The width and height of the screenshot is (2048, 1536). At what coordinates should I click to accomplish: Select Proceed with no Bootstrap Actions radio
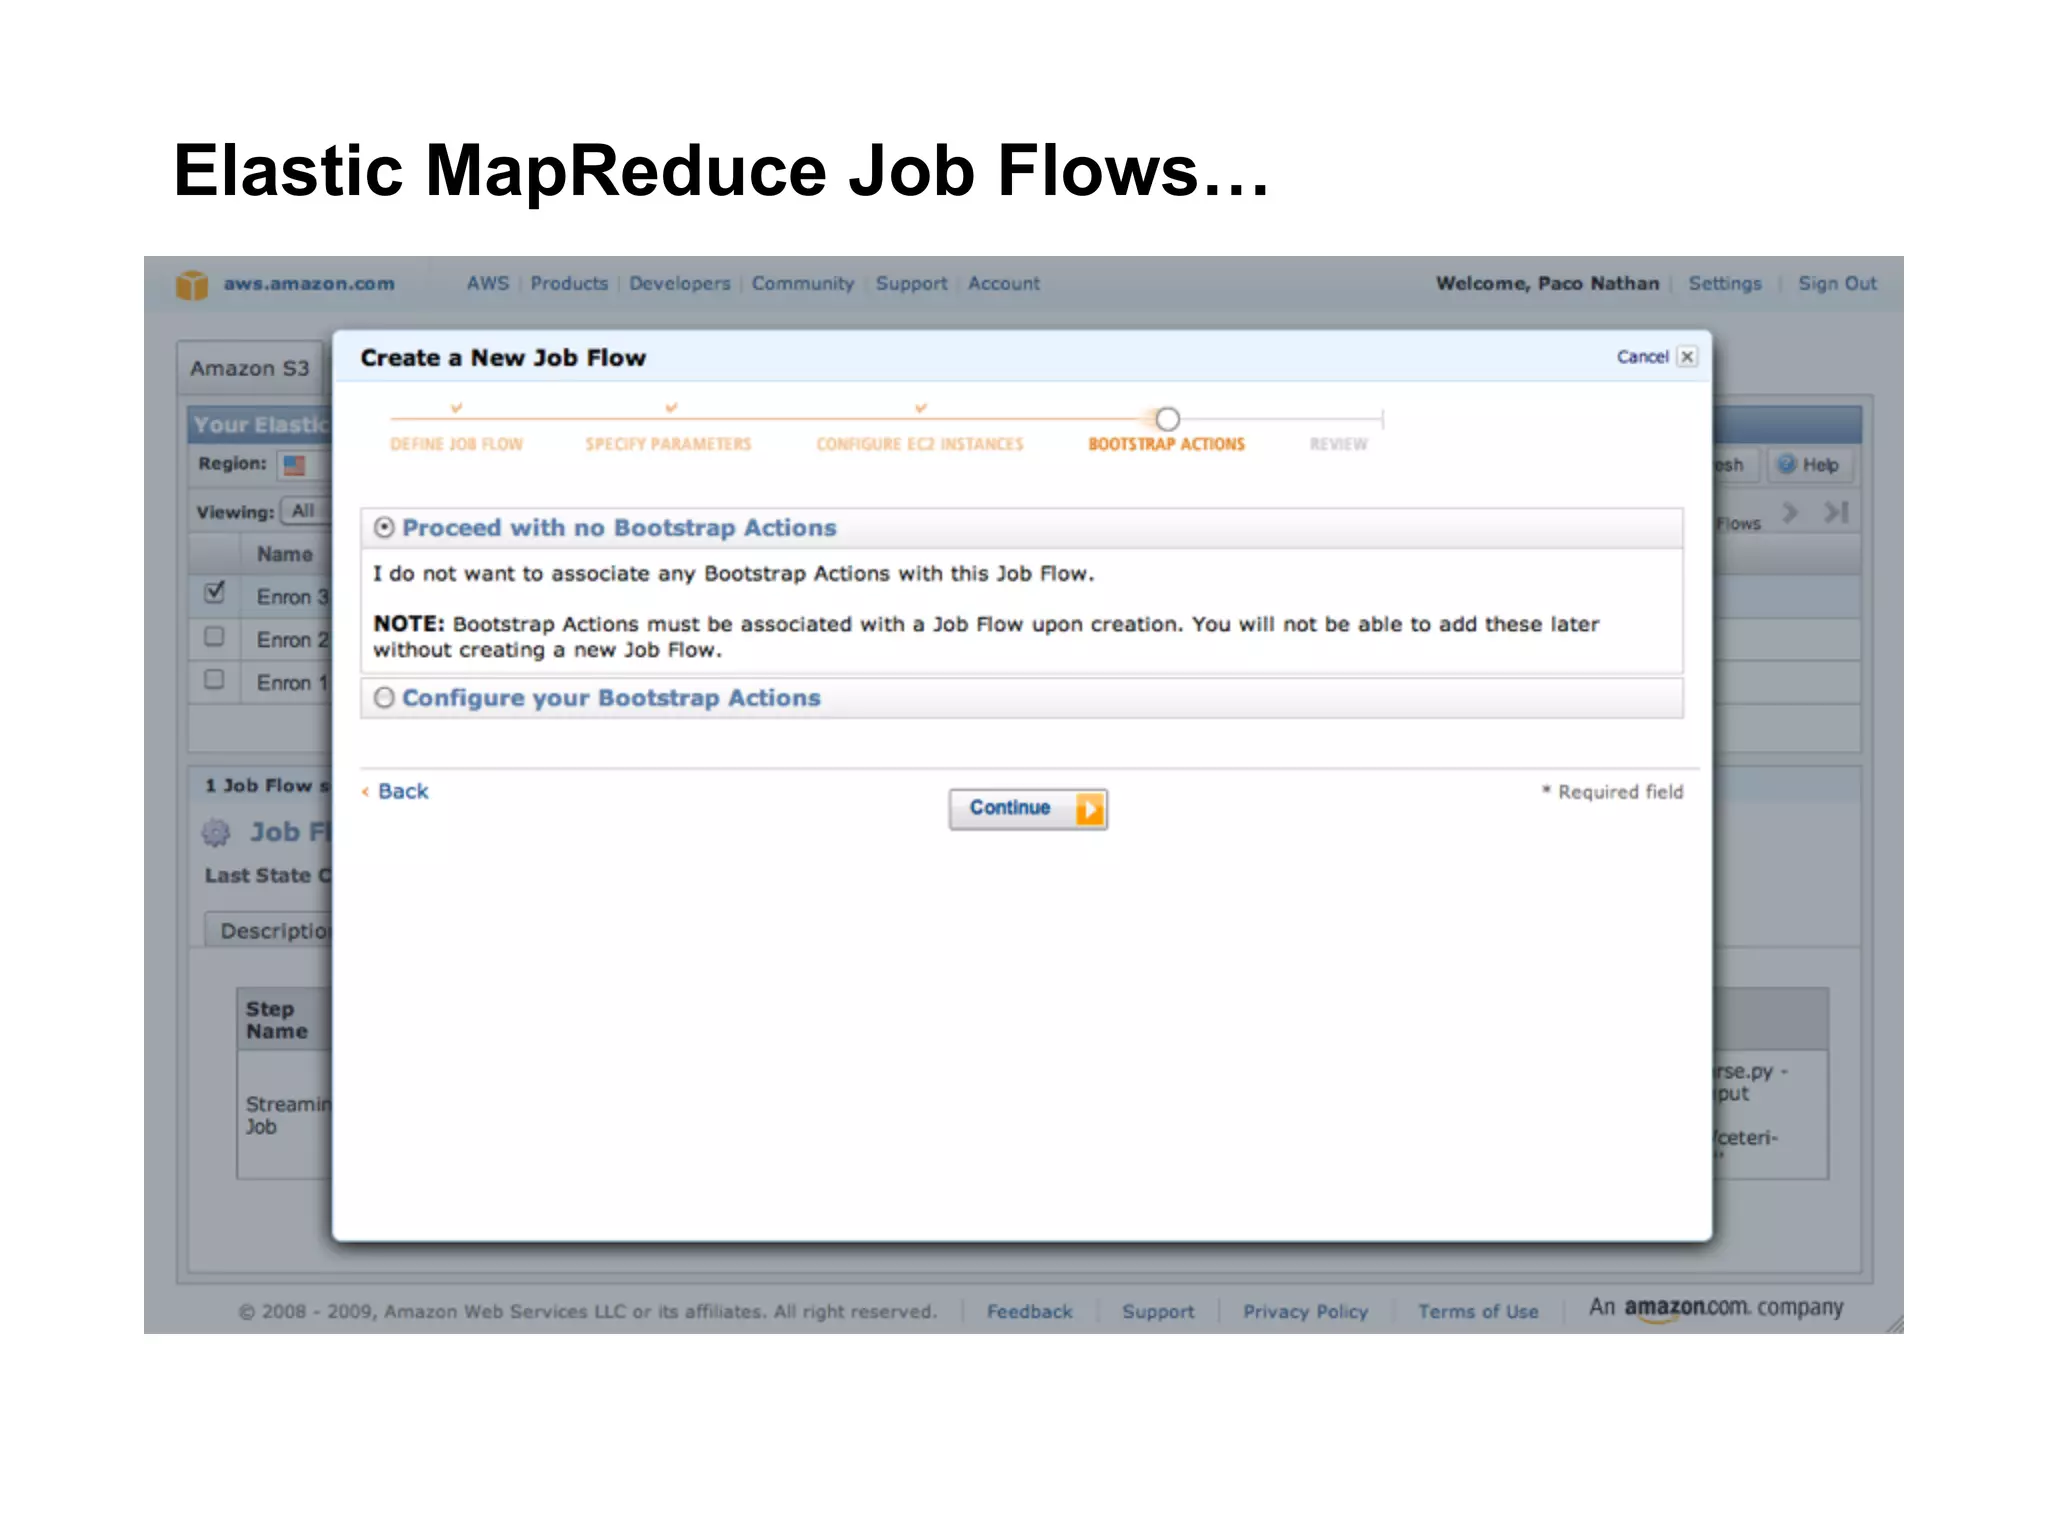(x=384, y=528)
